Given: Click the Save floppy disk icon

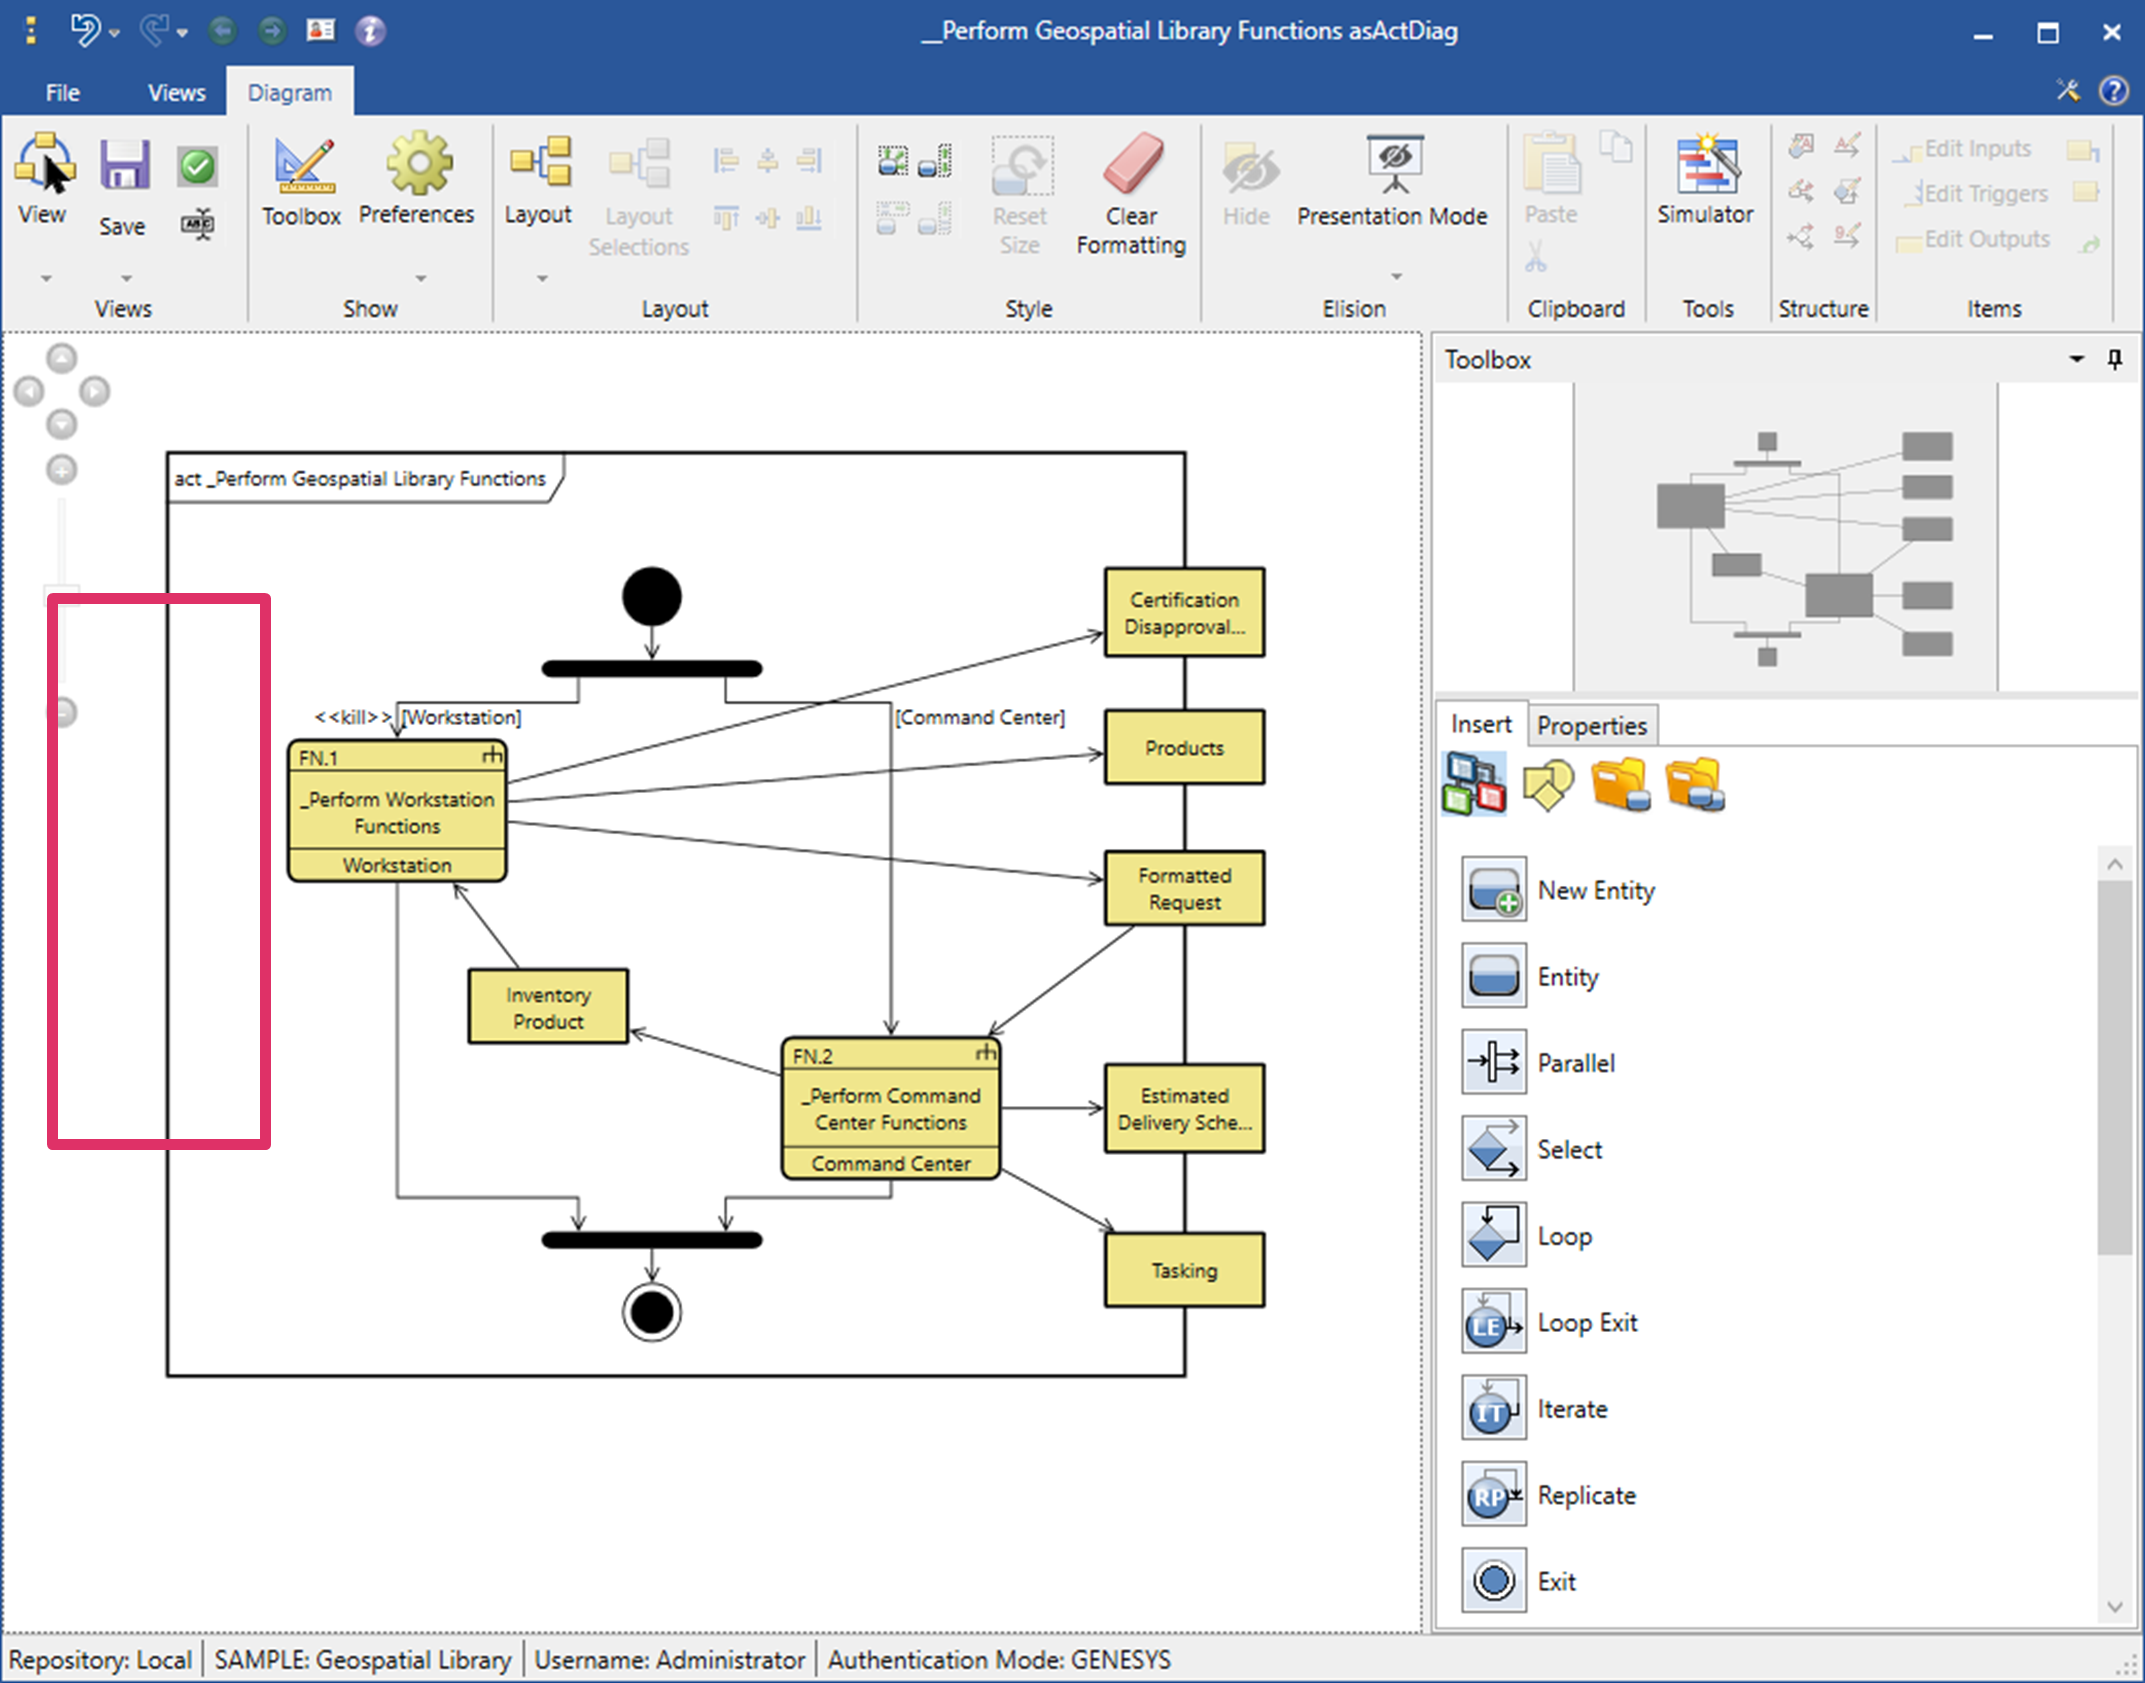Looking at the screenshot, I should tap(124, 166).
